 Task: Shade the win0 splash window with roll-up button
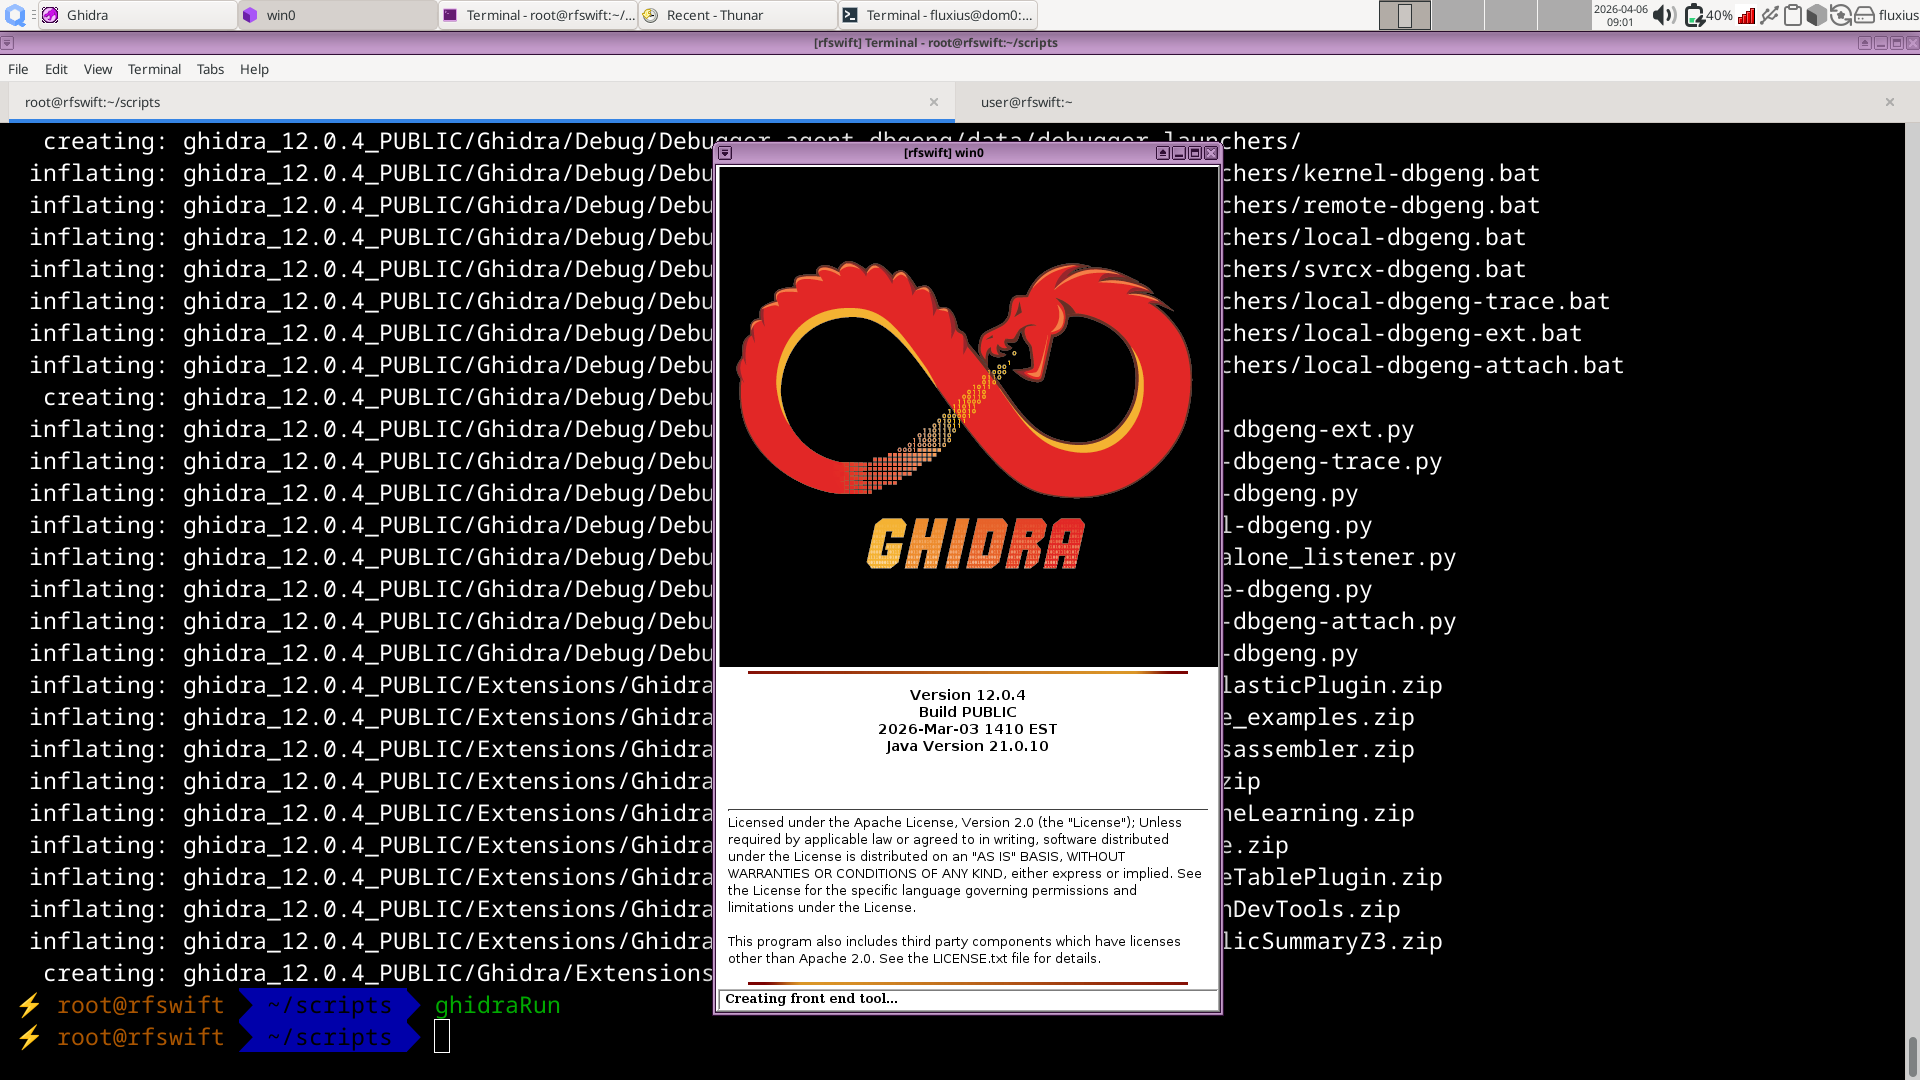(x=1162, y=152)
